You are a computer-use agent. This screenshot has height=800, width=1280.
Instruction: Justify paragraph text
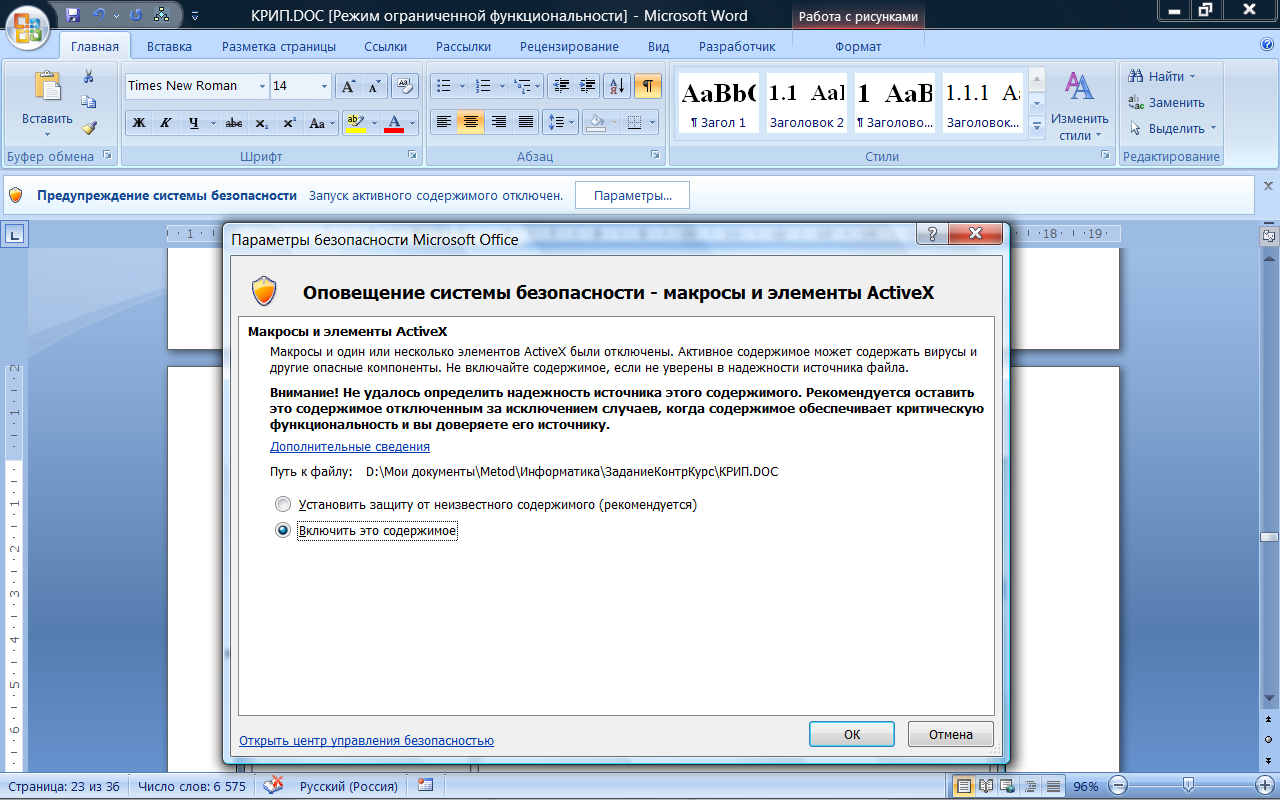[x=525, y=123]
